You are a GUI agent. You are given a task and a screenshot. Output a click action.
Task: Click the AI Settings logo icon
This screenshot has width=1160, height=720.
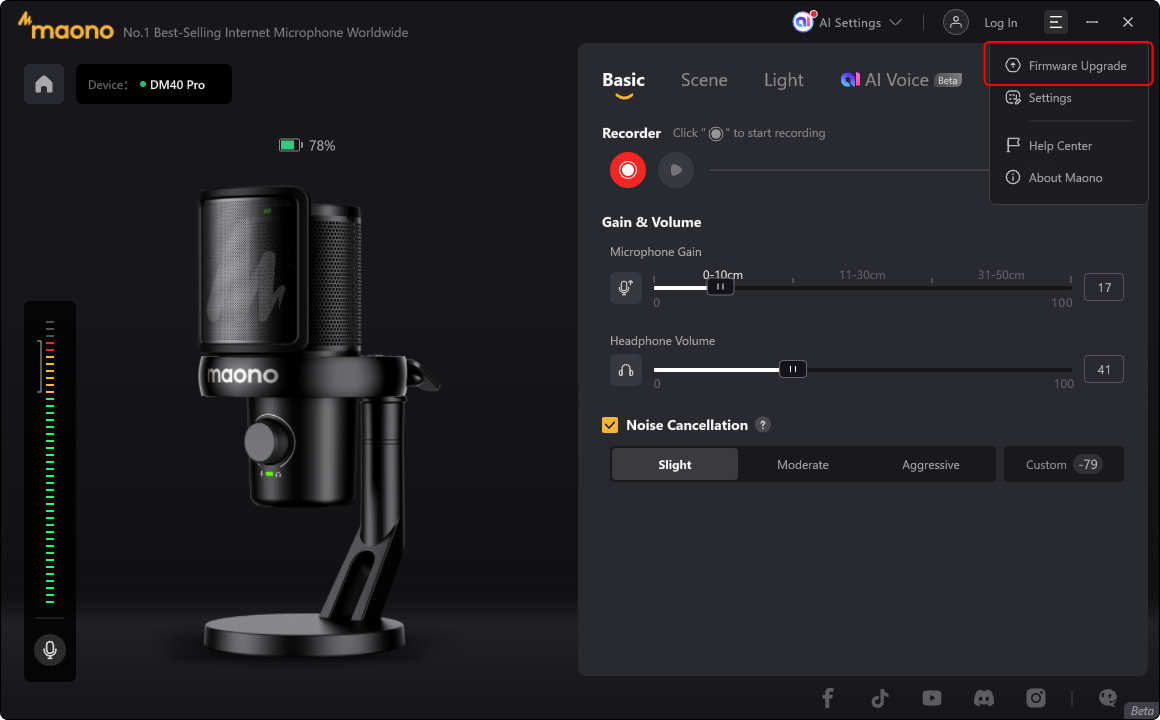point(803,21)
